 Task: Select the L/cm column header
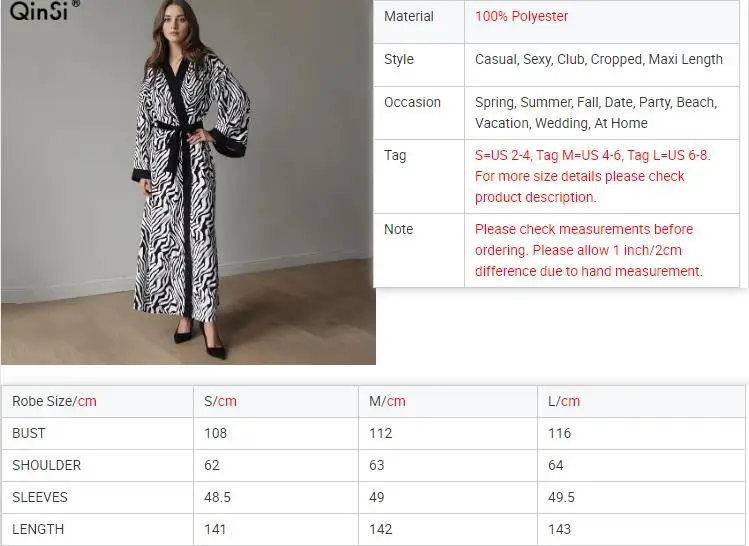point(564,401)
